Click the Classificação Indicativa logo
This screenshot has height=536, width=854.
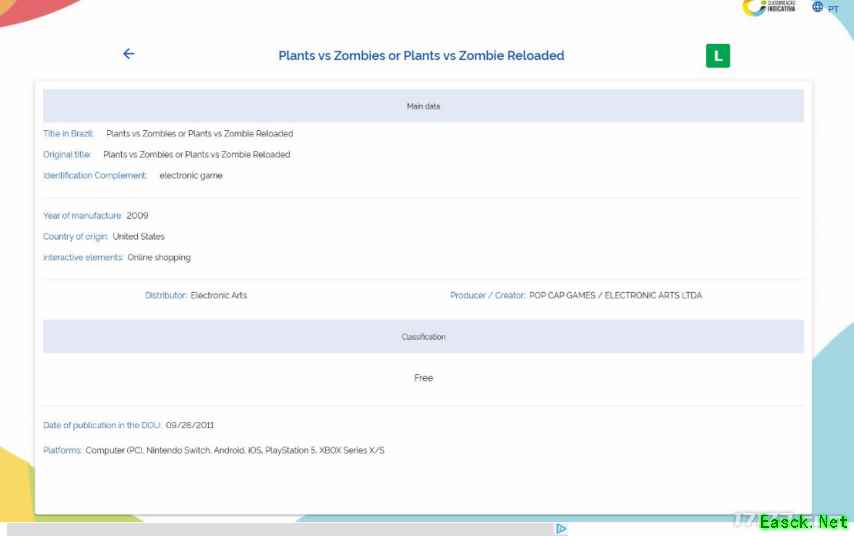[x=768, y=8]
